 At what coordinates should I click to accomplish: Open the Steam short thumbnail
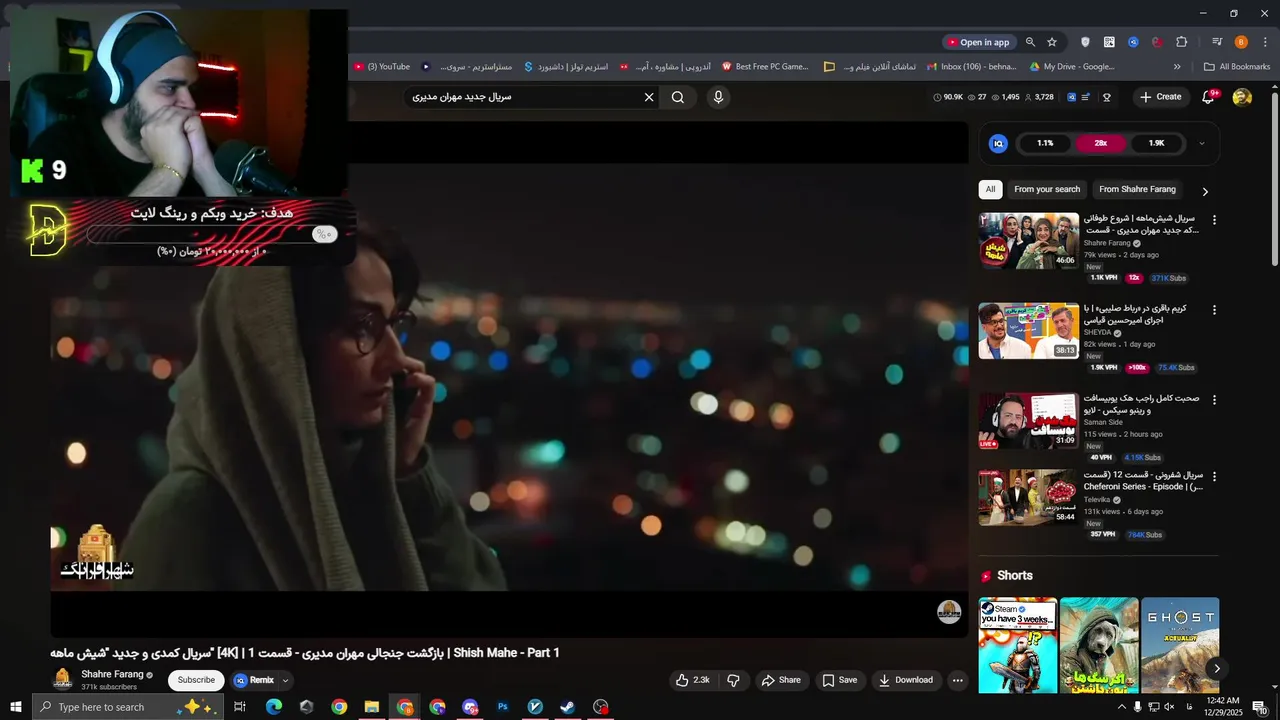(1017, 645)
